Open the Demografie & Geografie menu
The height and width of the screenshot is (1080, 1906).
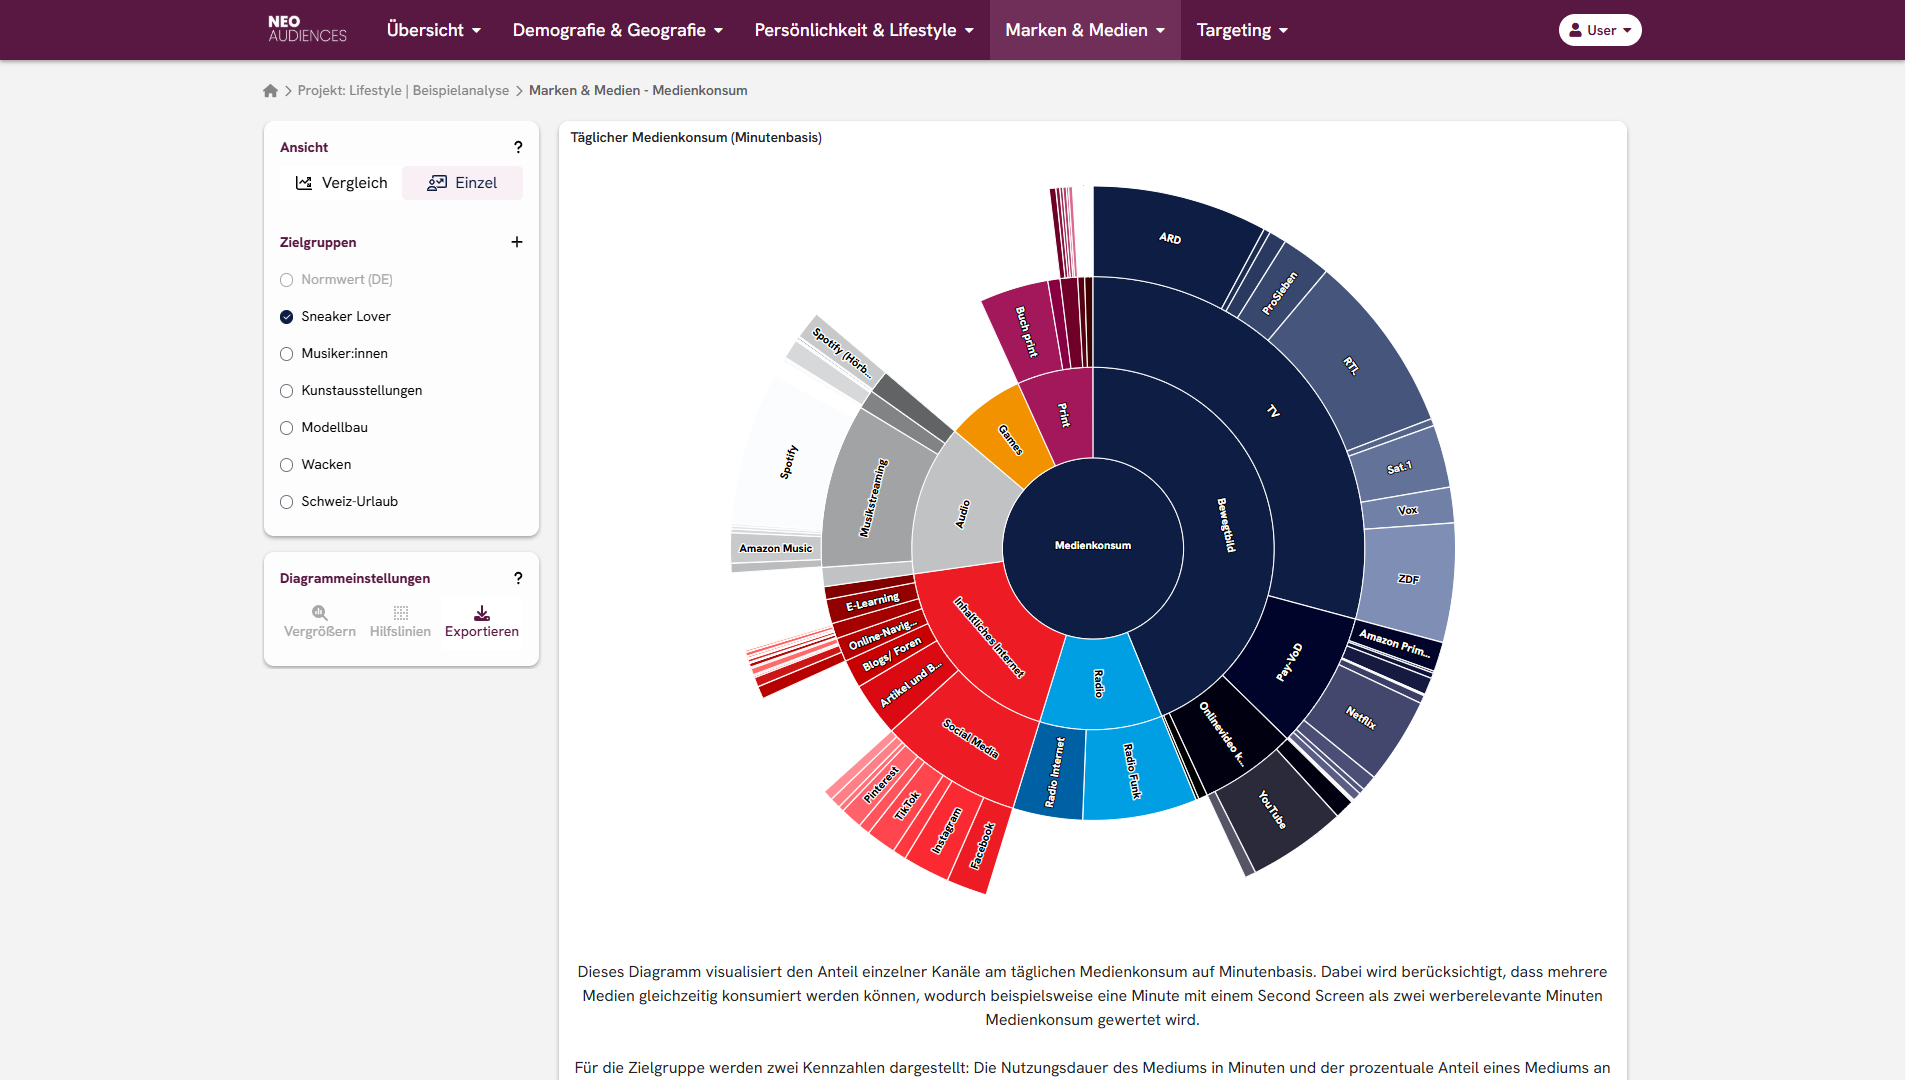click(x=617, y=30)
